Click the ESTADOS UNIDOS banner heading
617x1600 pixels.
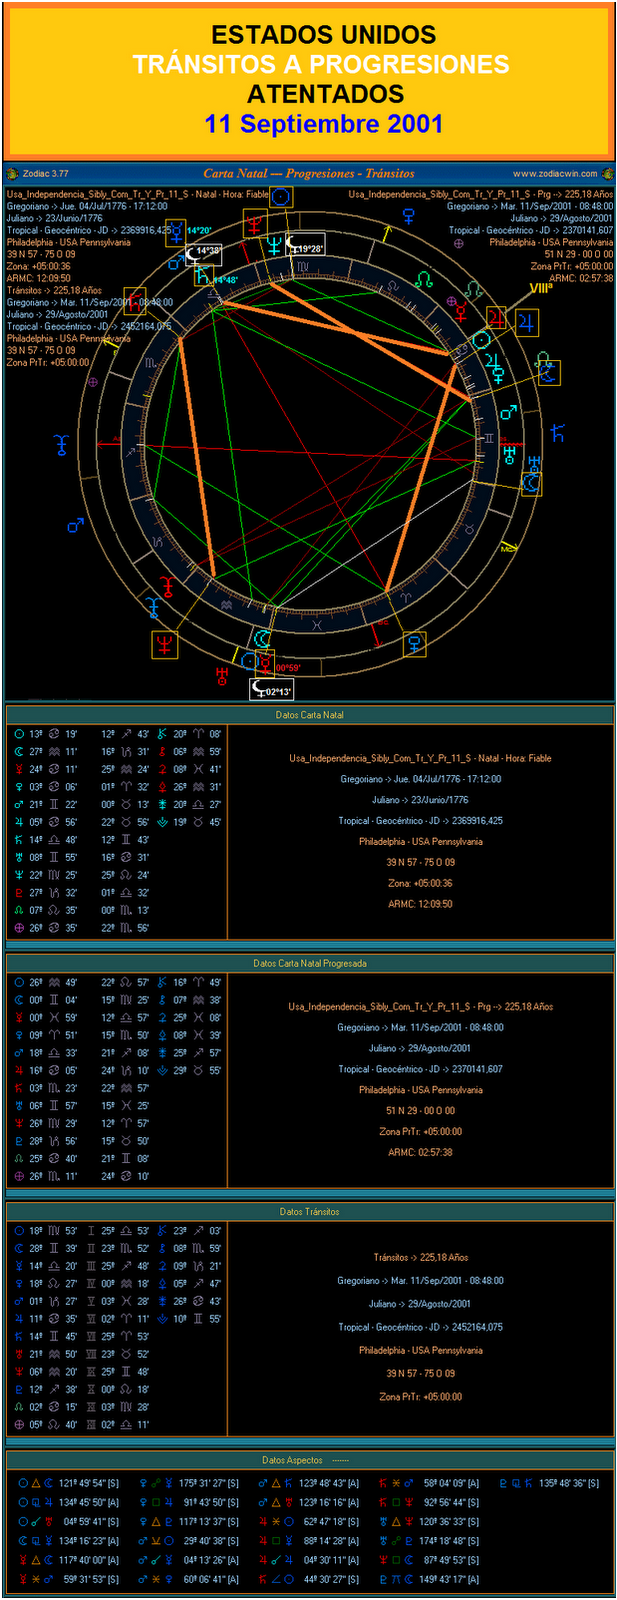[323, 35]
